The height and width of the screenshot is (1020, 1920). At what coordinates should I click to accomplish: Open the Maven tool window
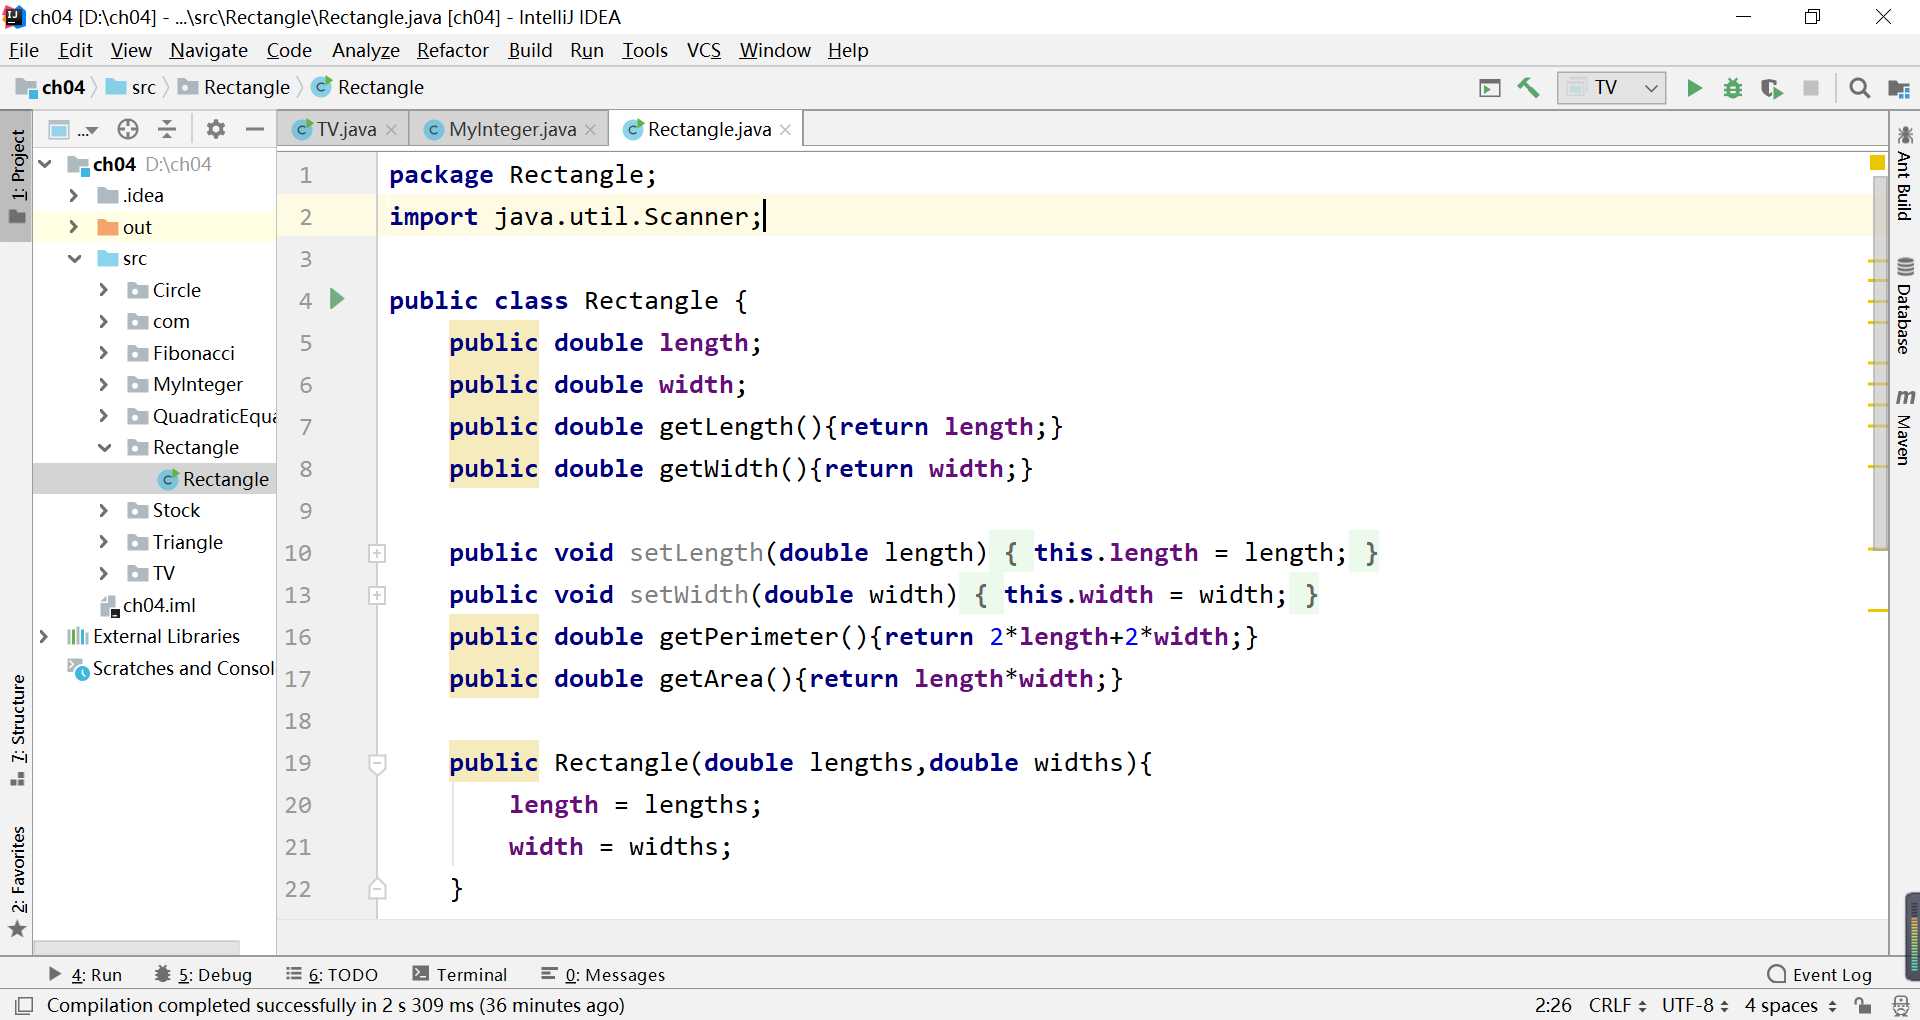1904,427
